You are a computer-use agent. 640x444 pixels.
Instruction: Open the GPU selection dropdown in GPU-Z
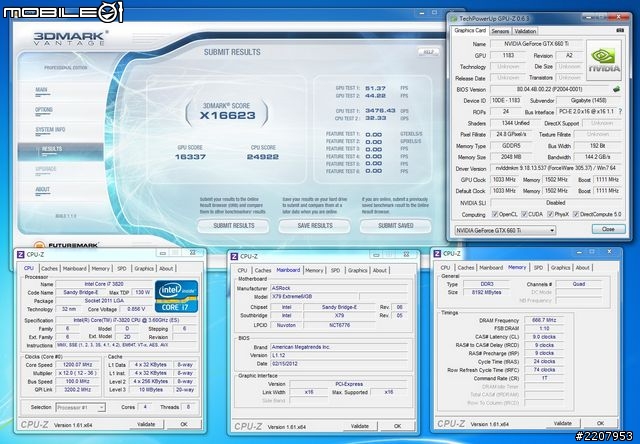tap(505, 230)
